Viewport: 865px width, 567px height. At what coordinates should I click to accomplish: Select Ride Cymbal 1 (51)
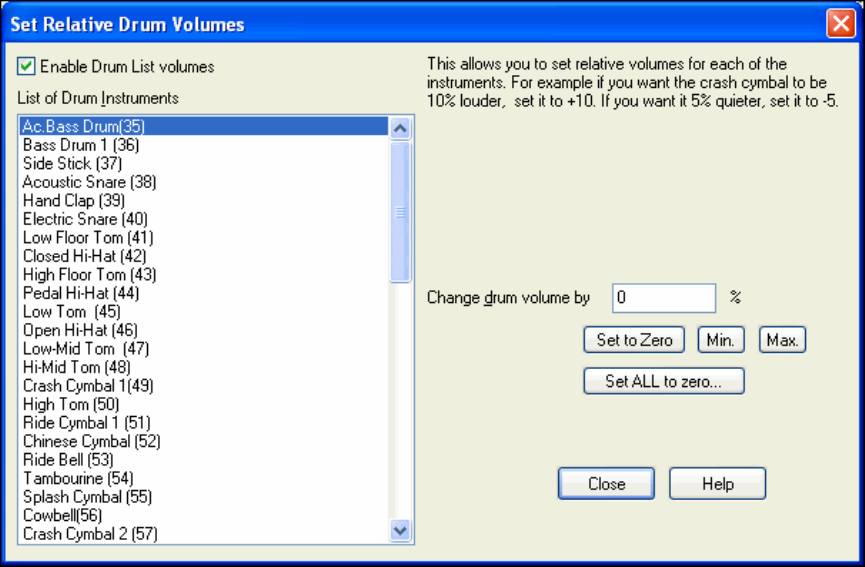(204, 422)
